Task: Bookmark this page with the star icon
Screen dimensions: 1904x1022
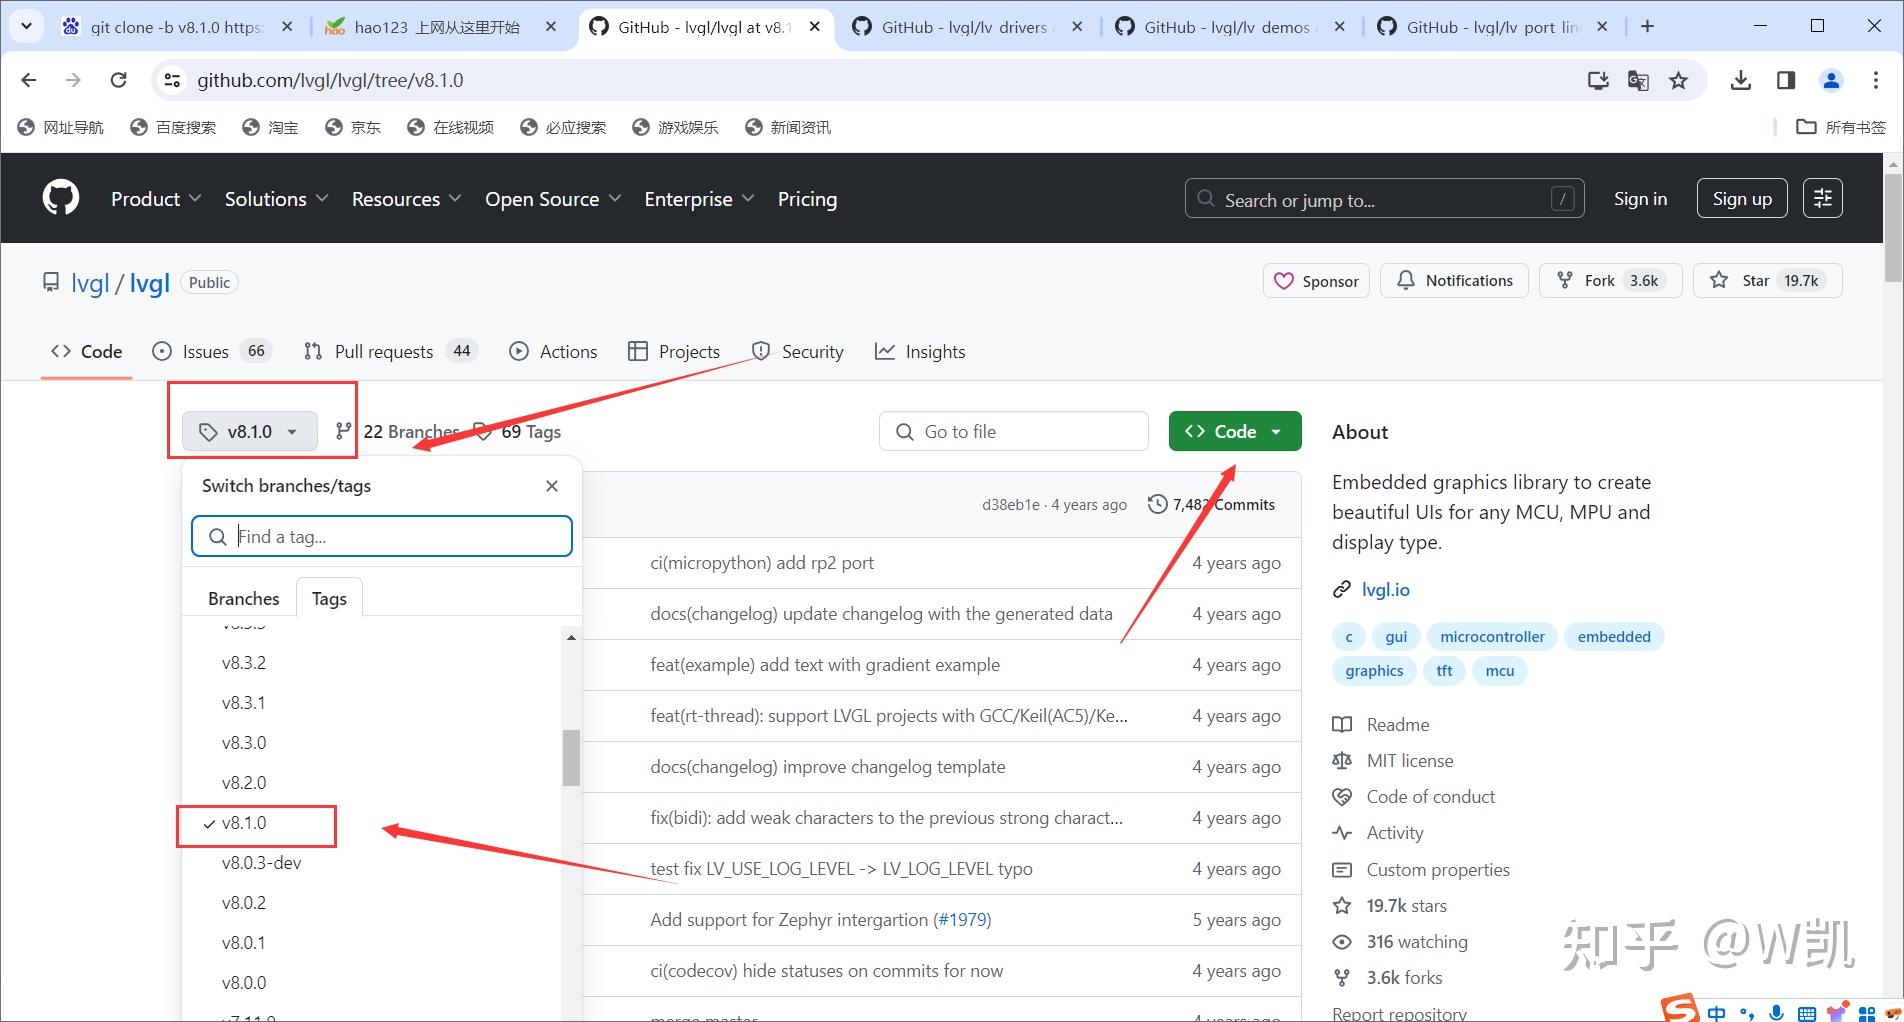Action: point(1678,81)
